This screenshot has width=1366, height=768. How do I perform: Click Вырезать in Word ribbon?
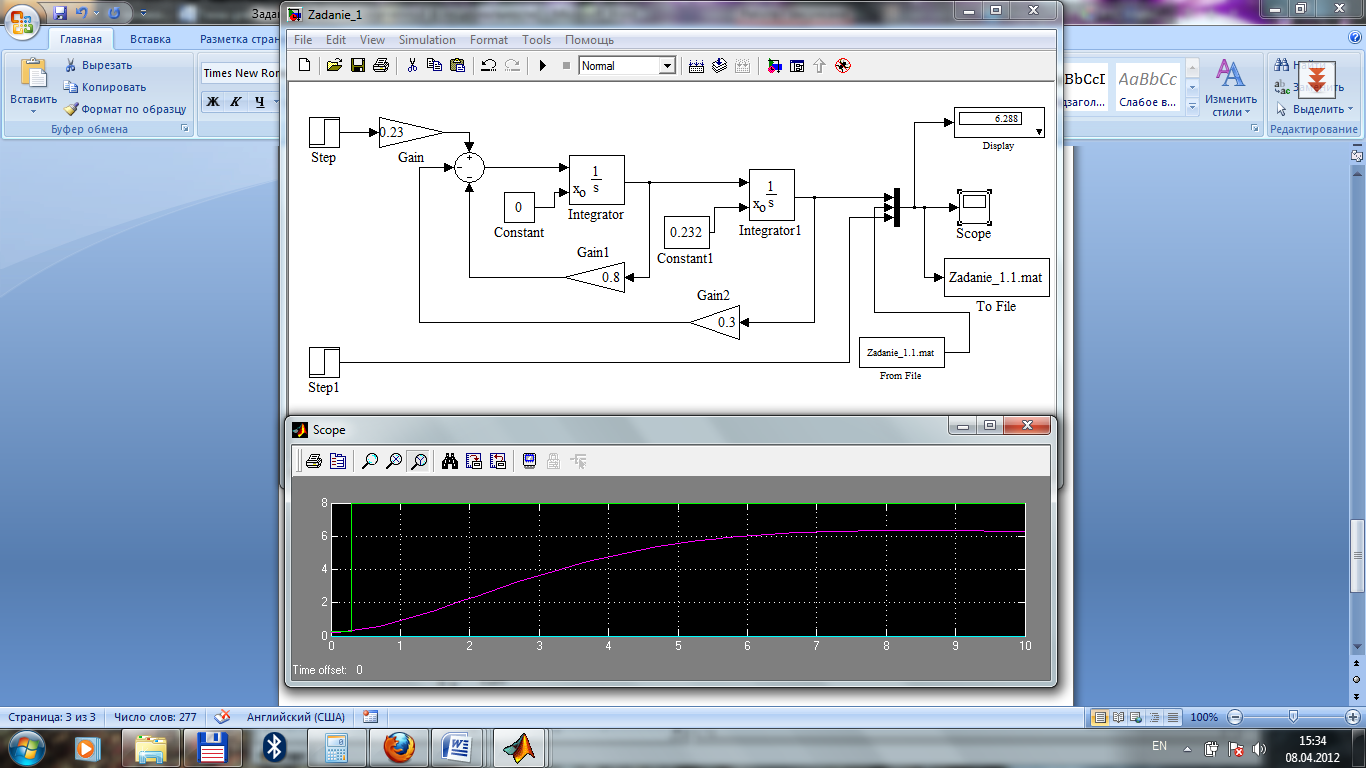pos(98,65)
